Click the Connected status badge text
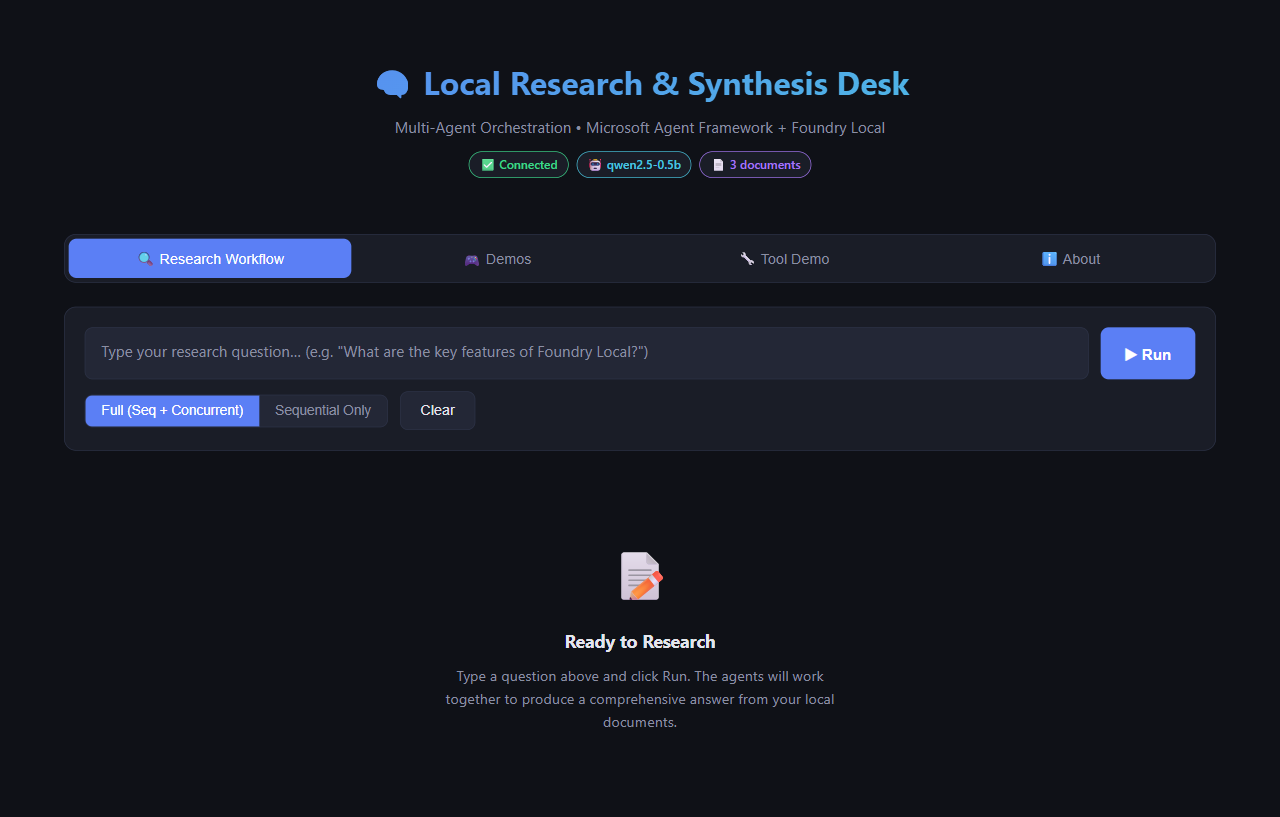This screenshot has height=817, width=1280. click(x=528, y=165)
